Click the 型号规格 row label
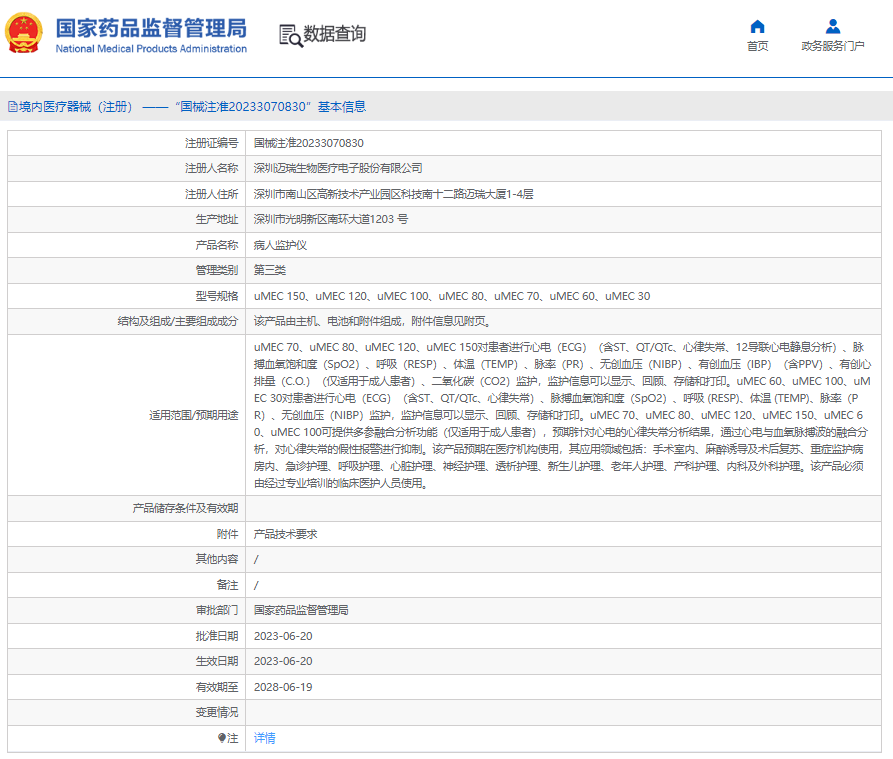The width and height of the screenshot is (893, 759). pyautogui.click(x=216, y=296)
